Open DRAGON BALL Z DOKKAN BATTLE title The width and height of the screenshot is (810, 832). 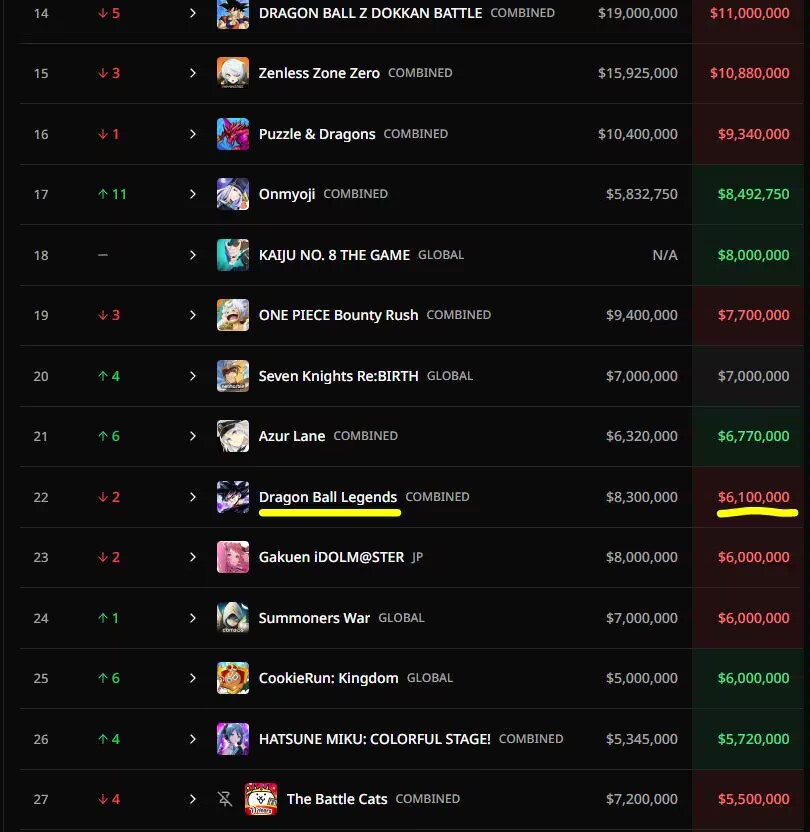370,13
